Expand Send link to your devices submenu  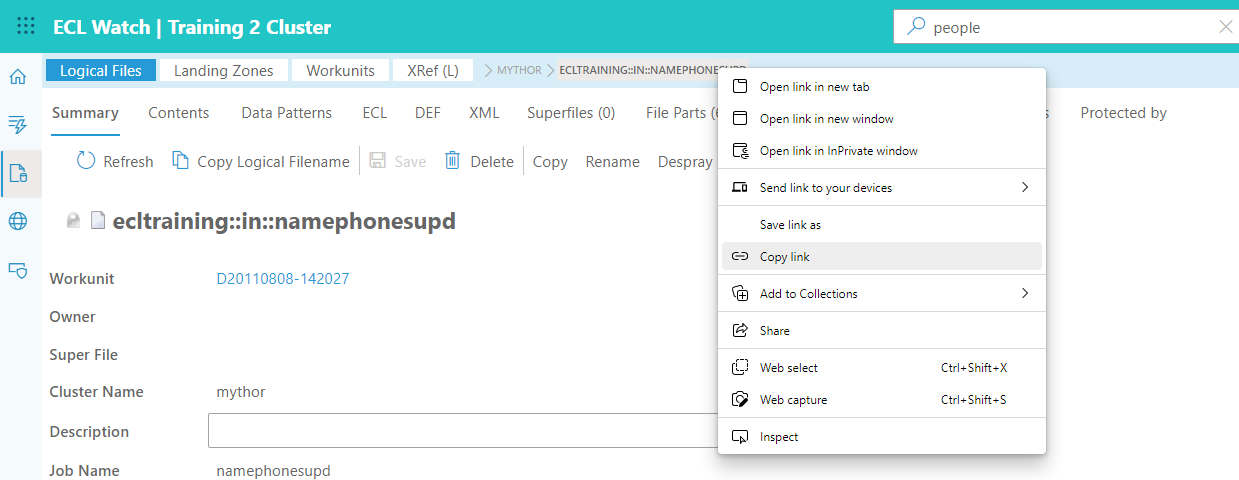point(1024,187)
